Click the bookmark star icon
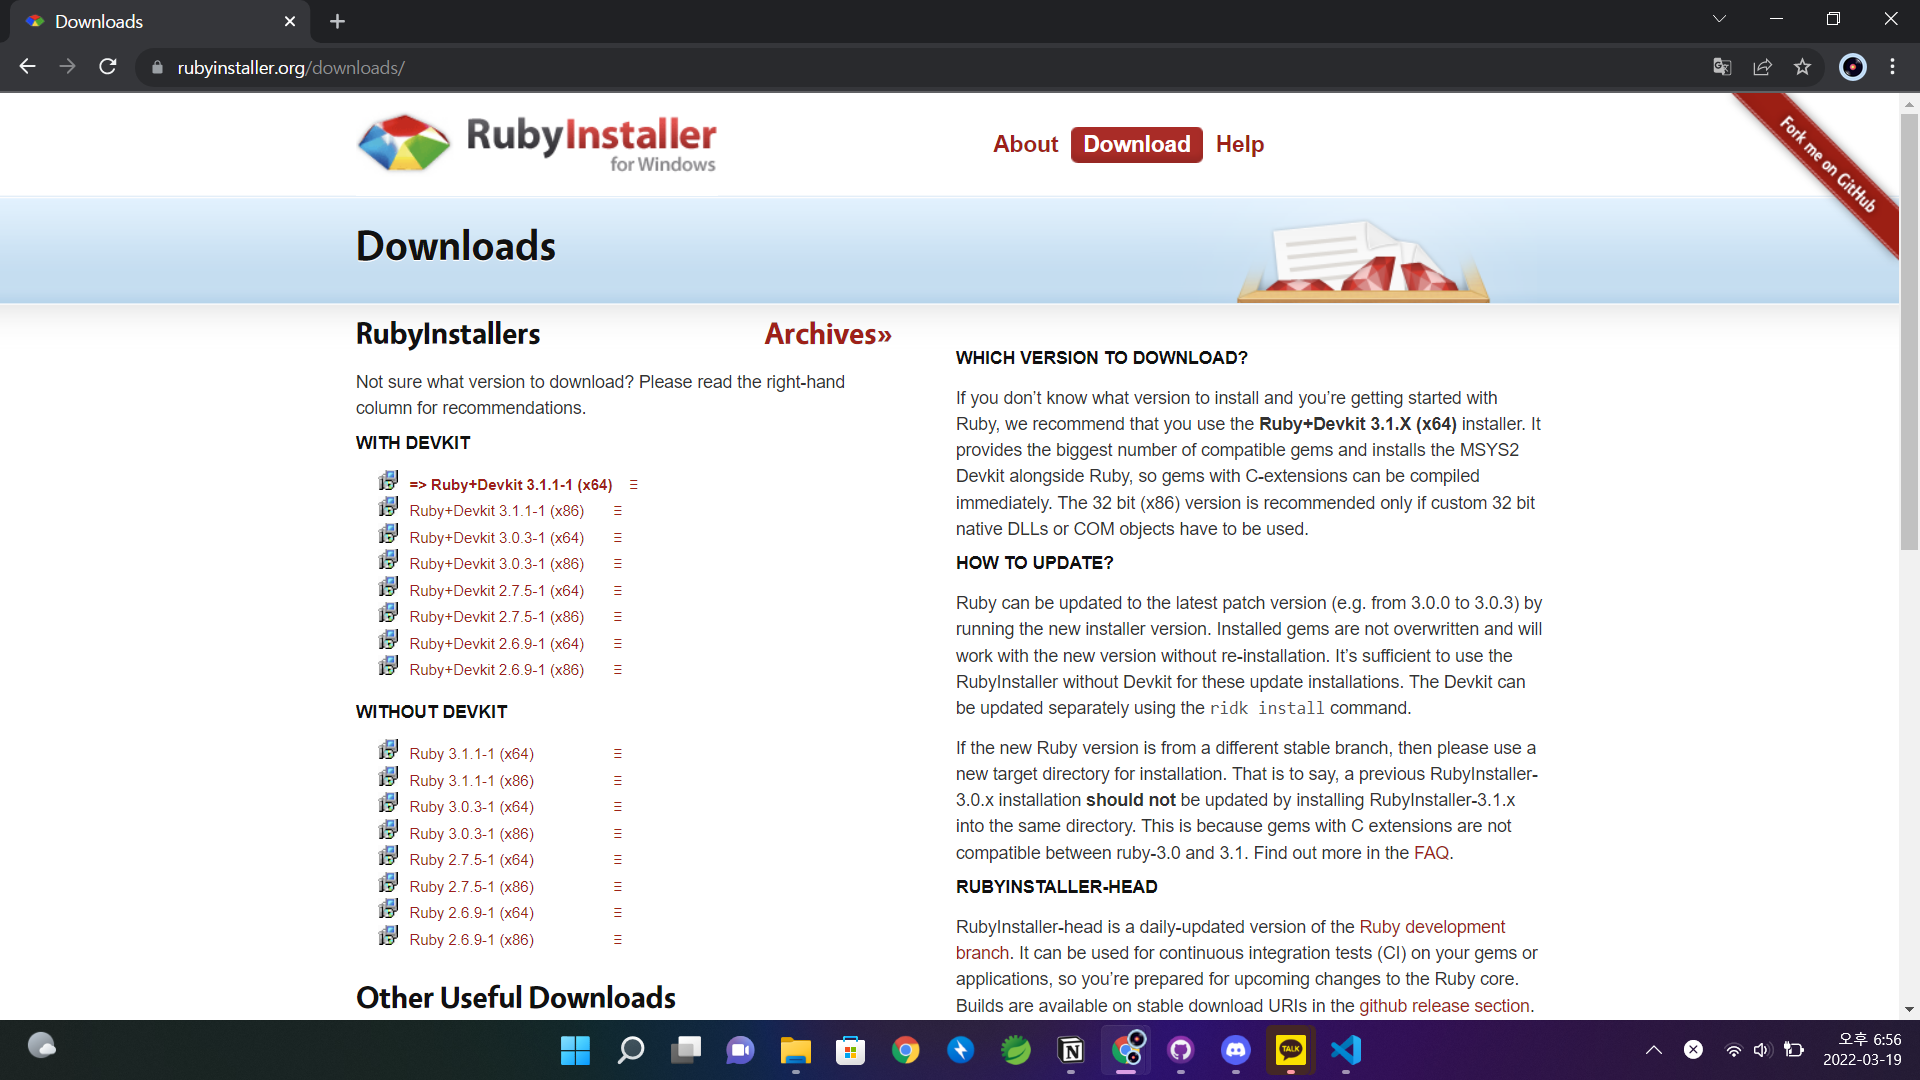The image size is (1920, 1080). (x=1802, y=67)
